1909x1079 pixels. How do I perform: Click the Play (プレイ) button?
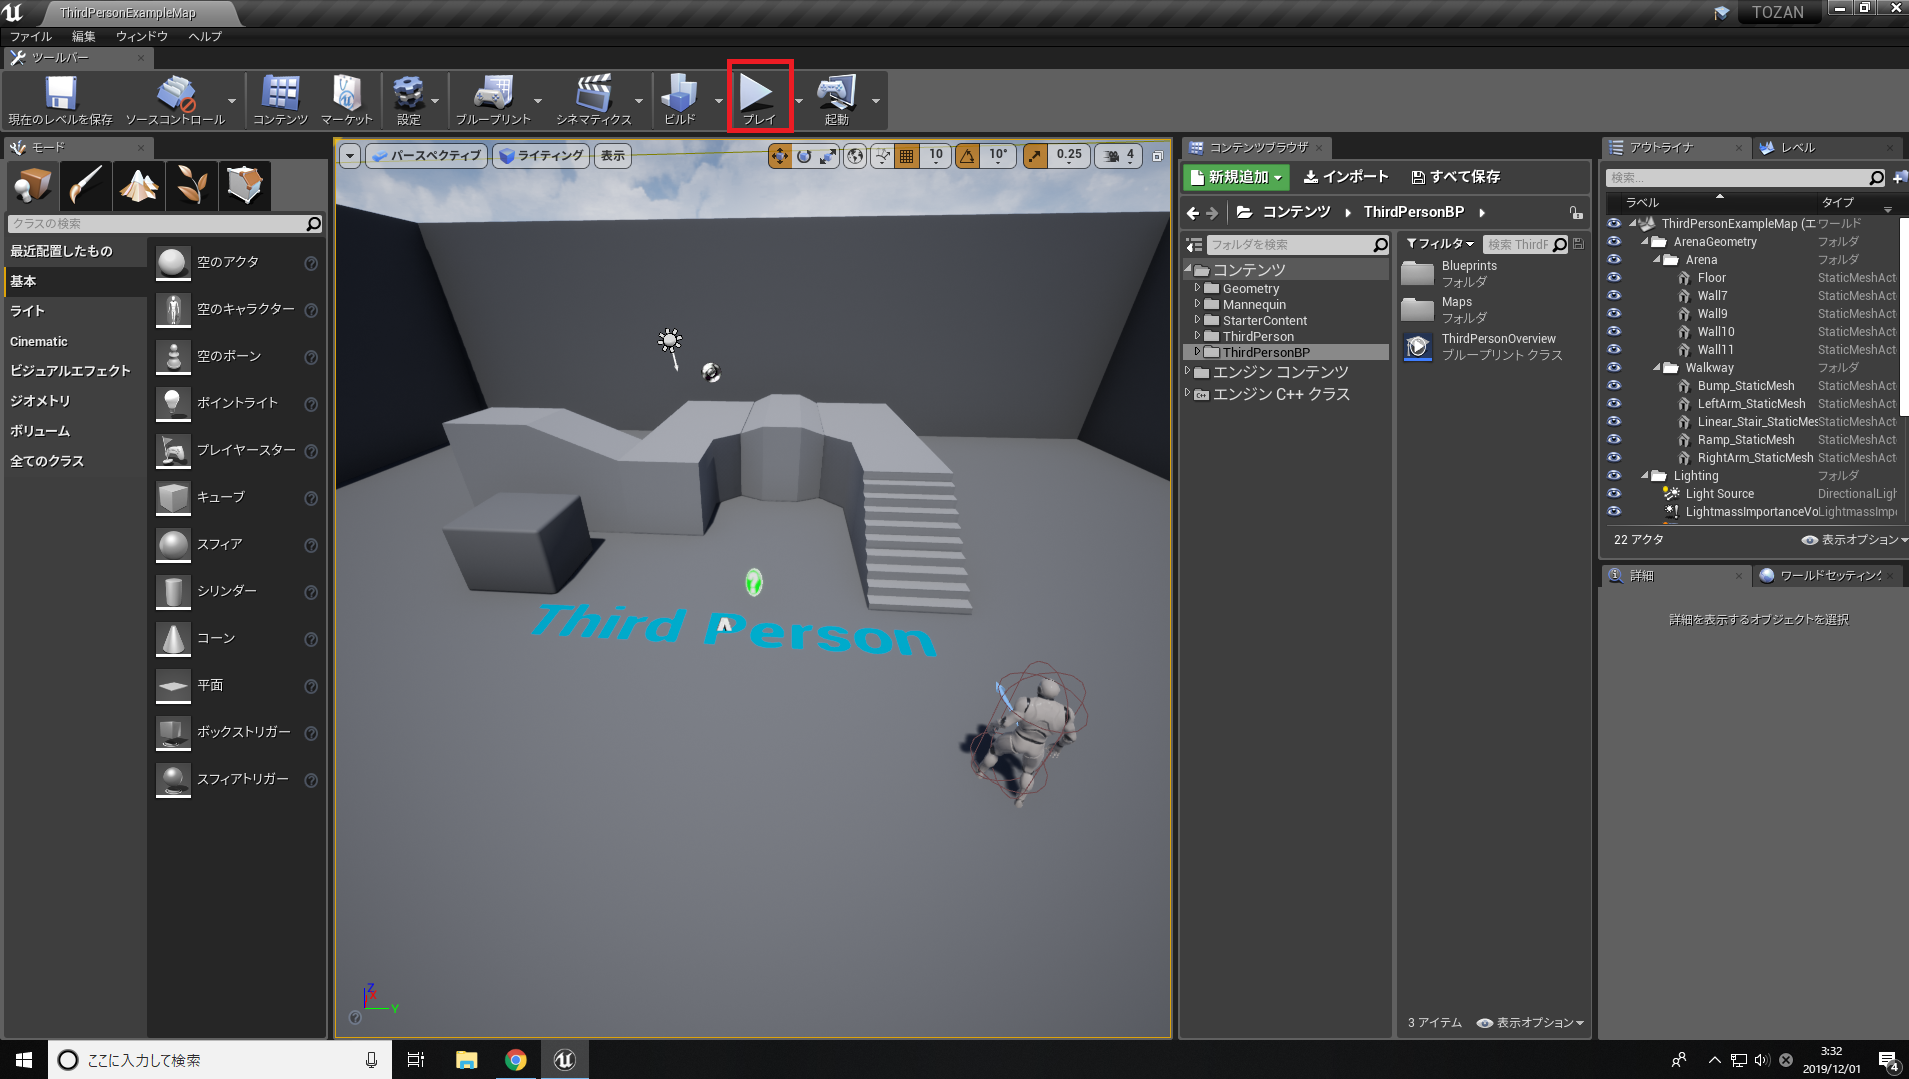(758, 98)
